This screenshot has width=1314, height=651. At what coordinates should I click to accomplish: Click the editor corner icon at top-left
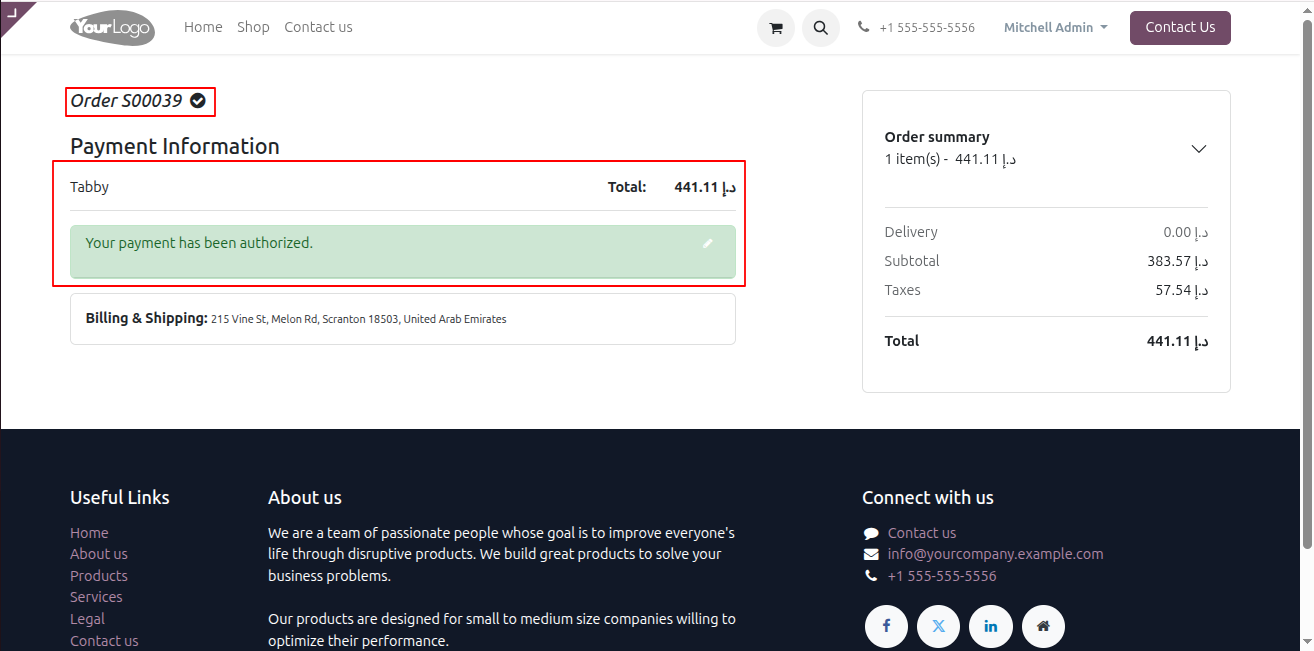coord(13,12)
